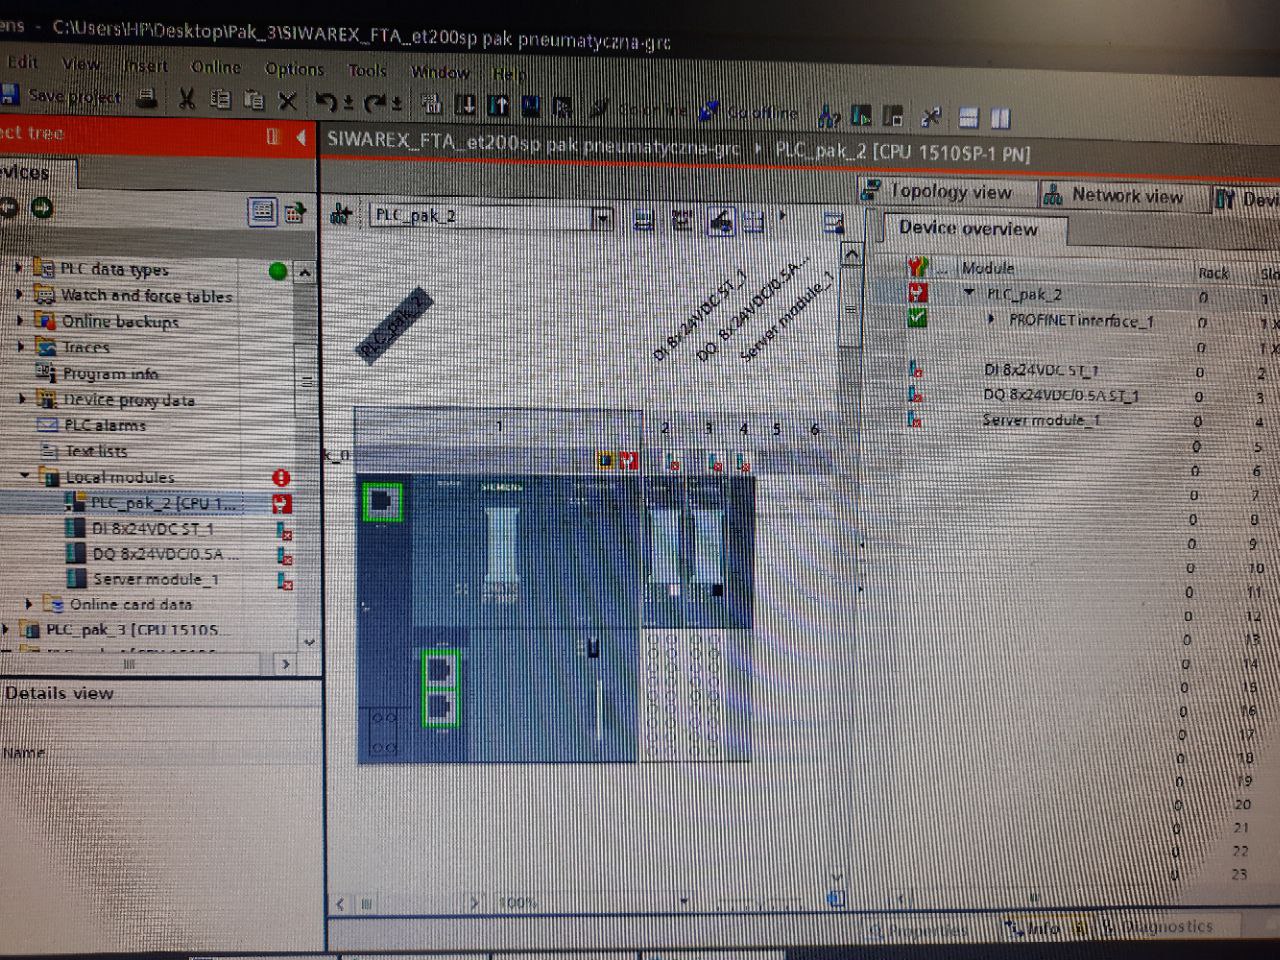This screenshot has height=960, width=1280.
Task: Select the Device overview tab
Action: pyautogui.click(x=968, y=228)
